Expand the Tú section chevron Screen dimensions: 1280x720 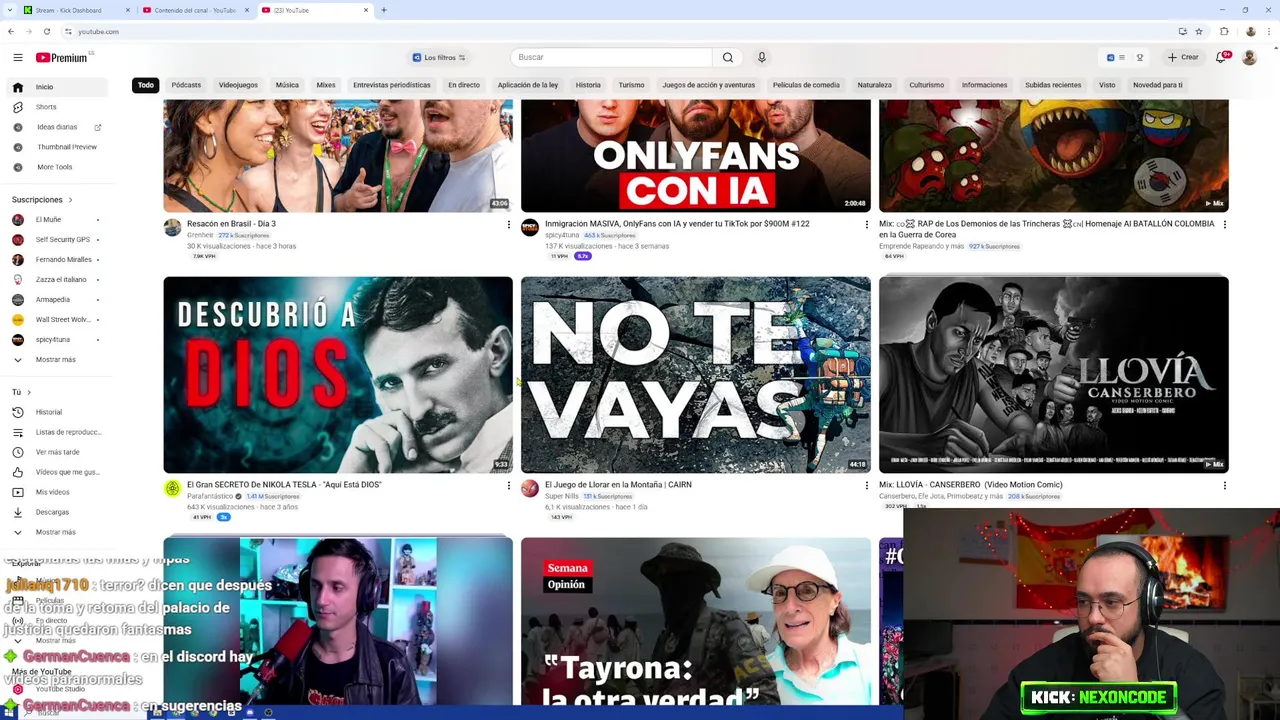[28, 392]
